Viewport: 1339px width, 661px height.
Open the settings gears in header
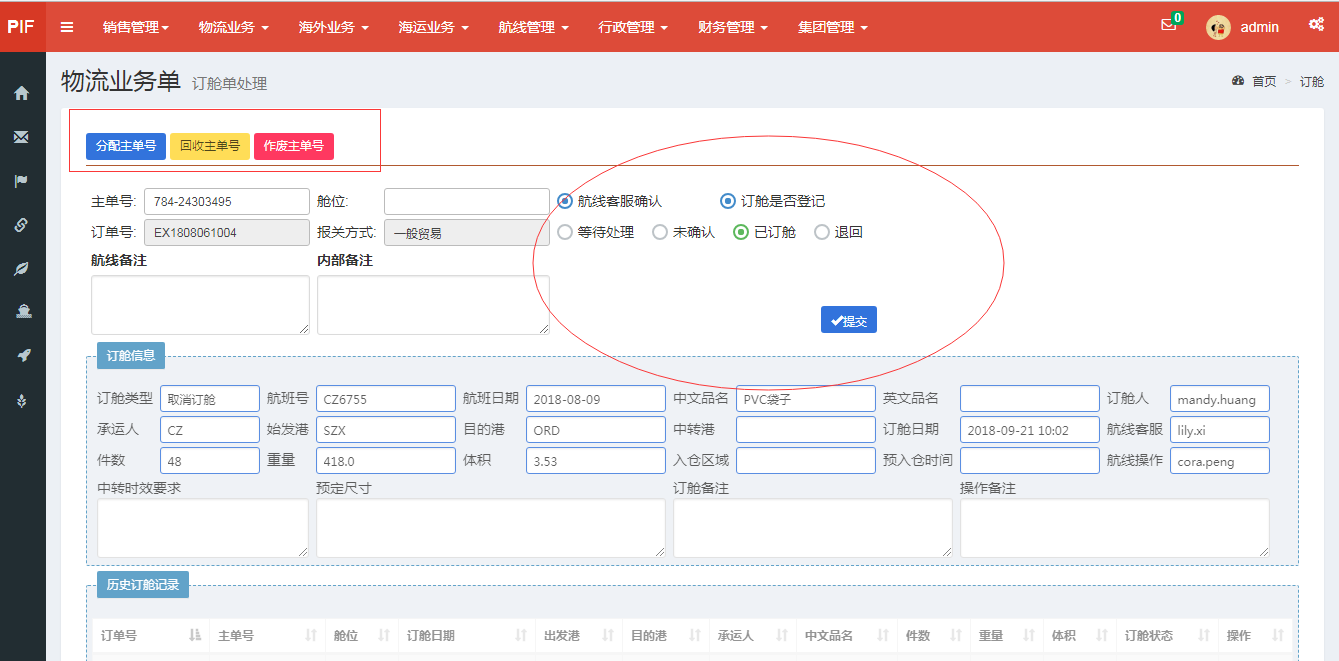[1316, 25]
